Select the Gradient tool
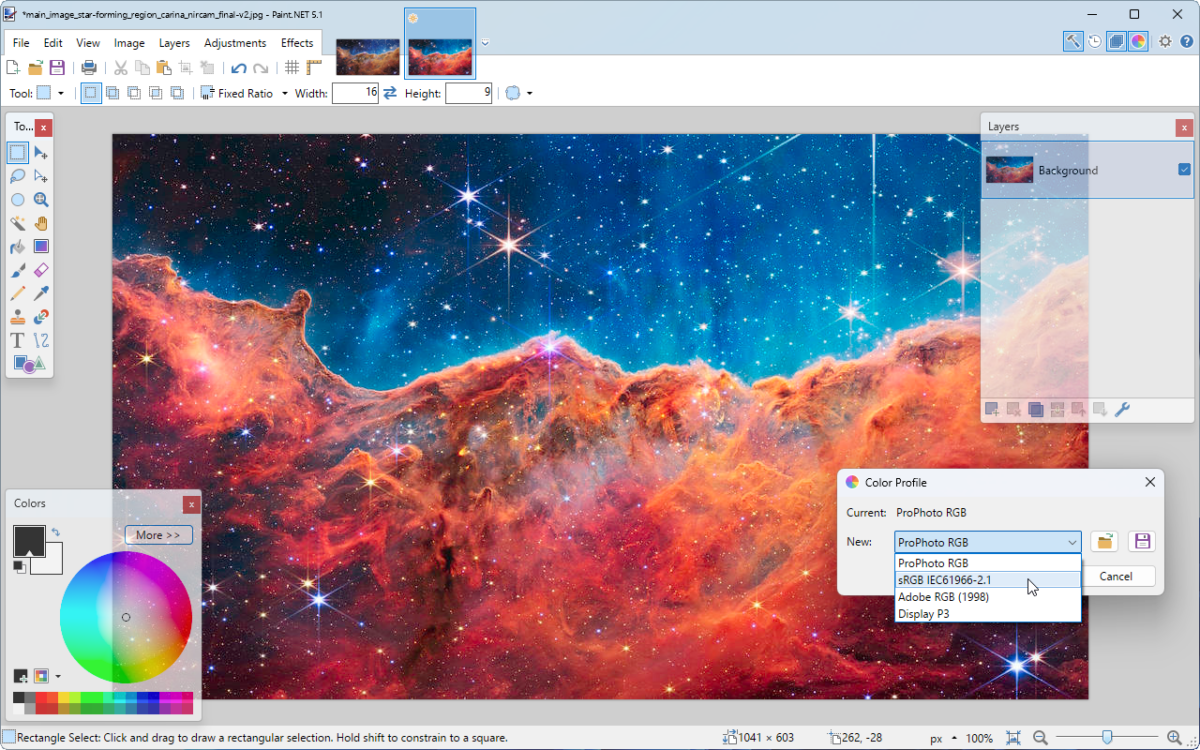Viewport: 1200px width, 750px height. [x=41, y=246]
